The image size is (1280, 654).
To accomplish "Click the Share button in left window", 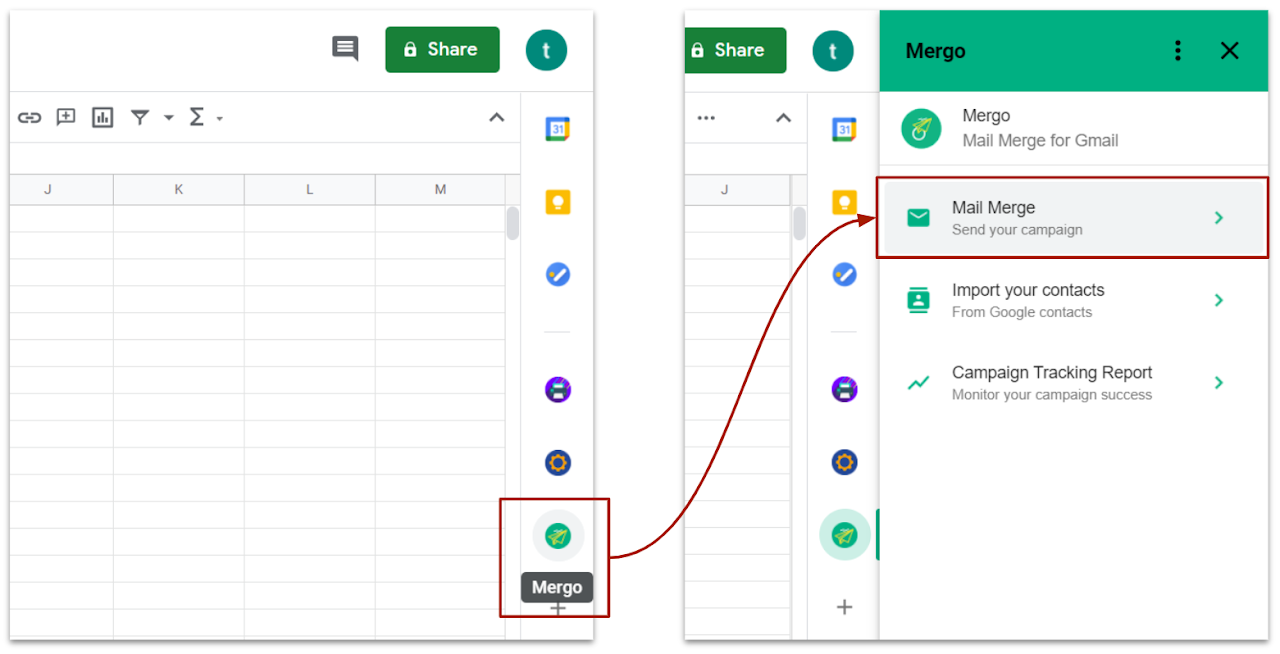I will (x=442, y=49).
